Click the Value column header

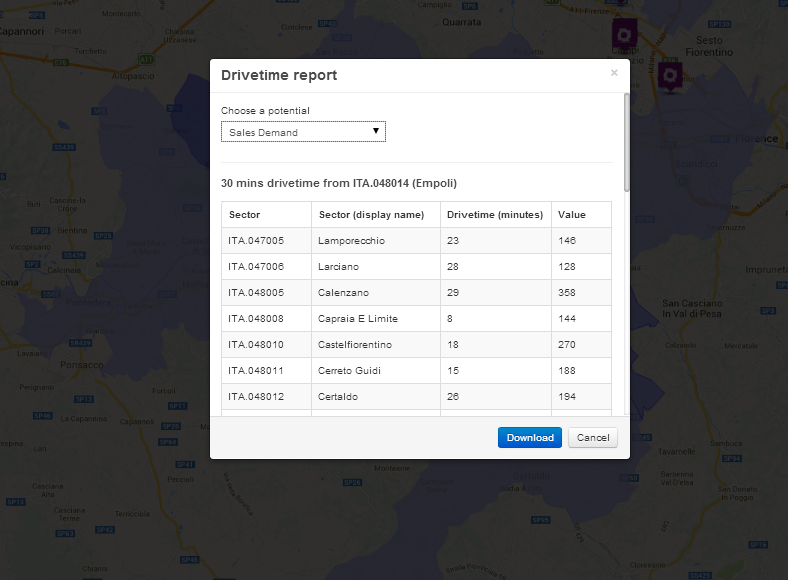581,215
